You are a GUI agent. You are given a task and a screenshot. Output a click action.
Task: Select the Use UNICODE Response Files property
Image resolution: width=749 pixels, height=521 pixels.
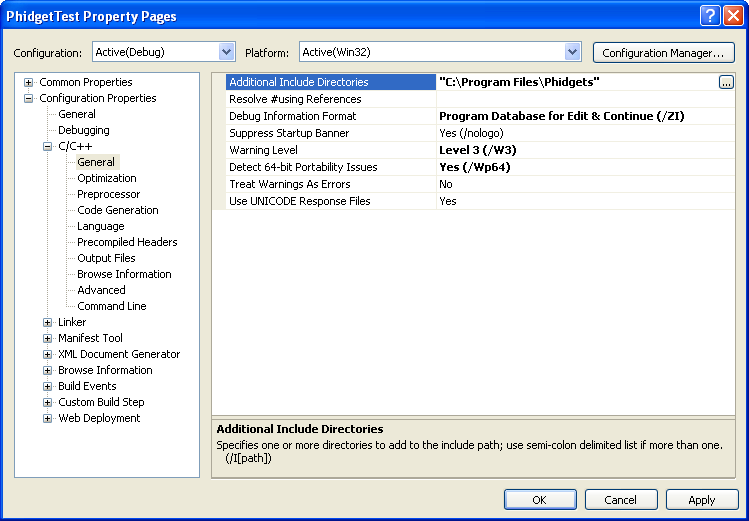coord(331,201)
